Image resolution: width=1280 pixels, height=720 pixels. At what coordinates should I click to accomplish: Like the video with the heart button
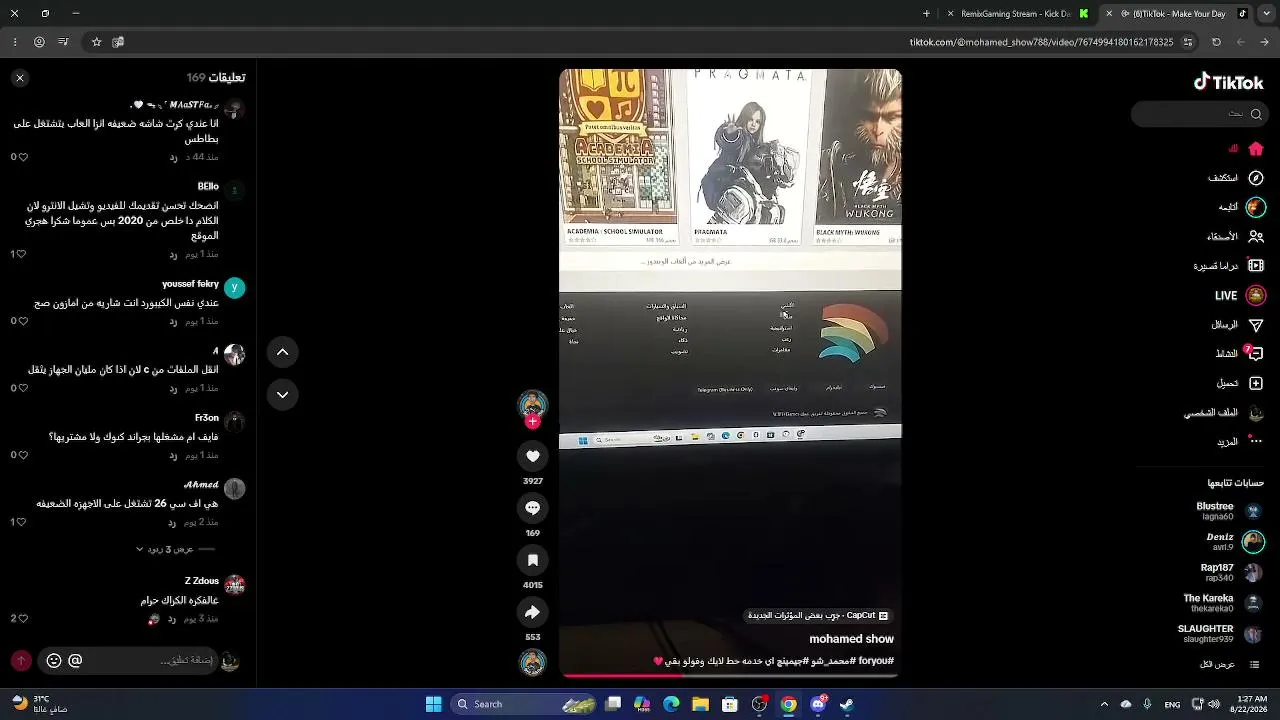coord(533,456)
